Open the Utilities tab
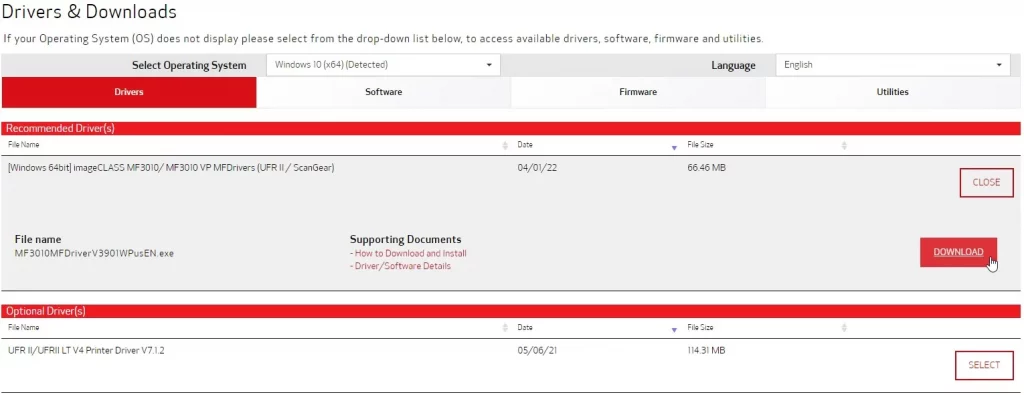The width and height of the screenshot is (1024, 395). point(892,92)
